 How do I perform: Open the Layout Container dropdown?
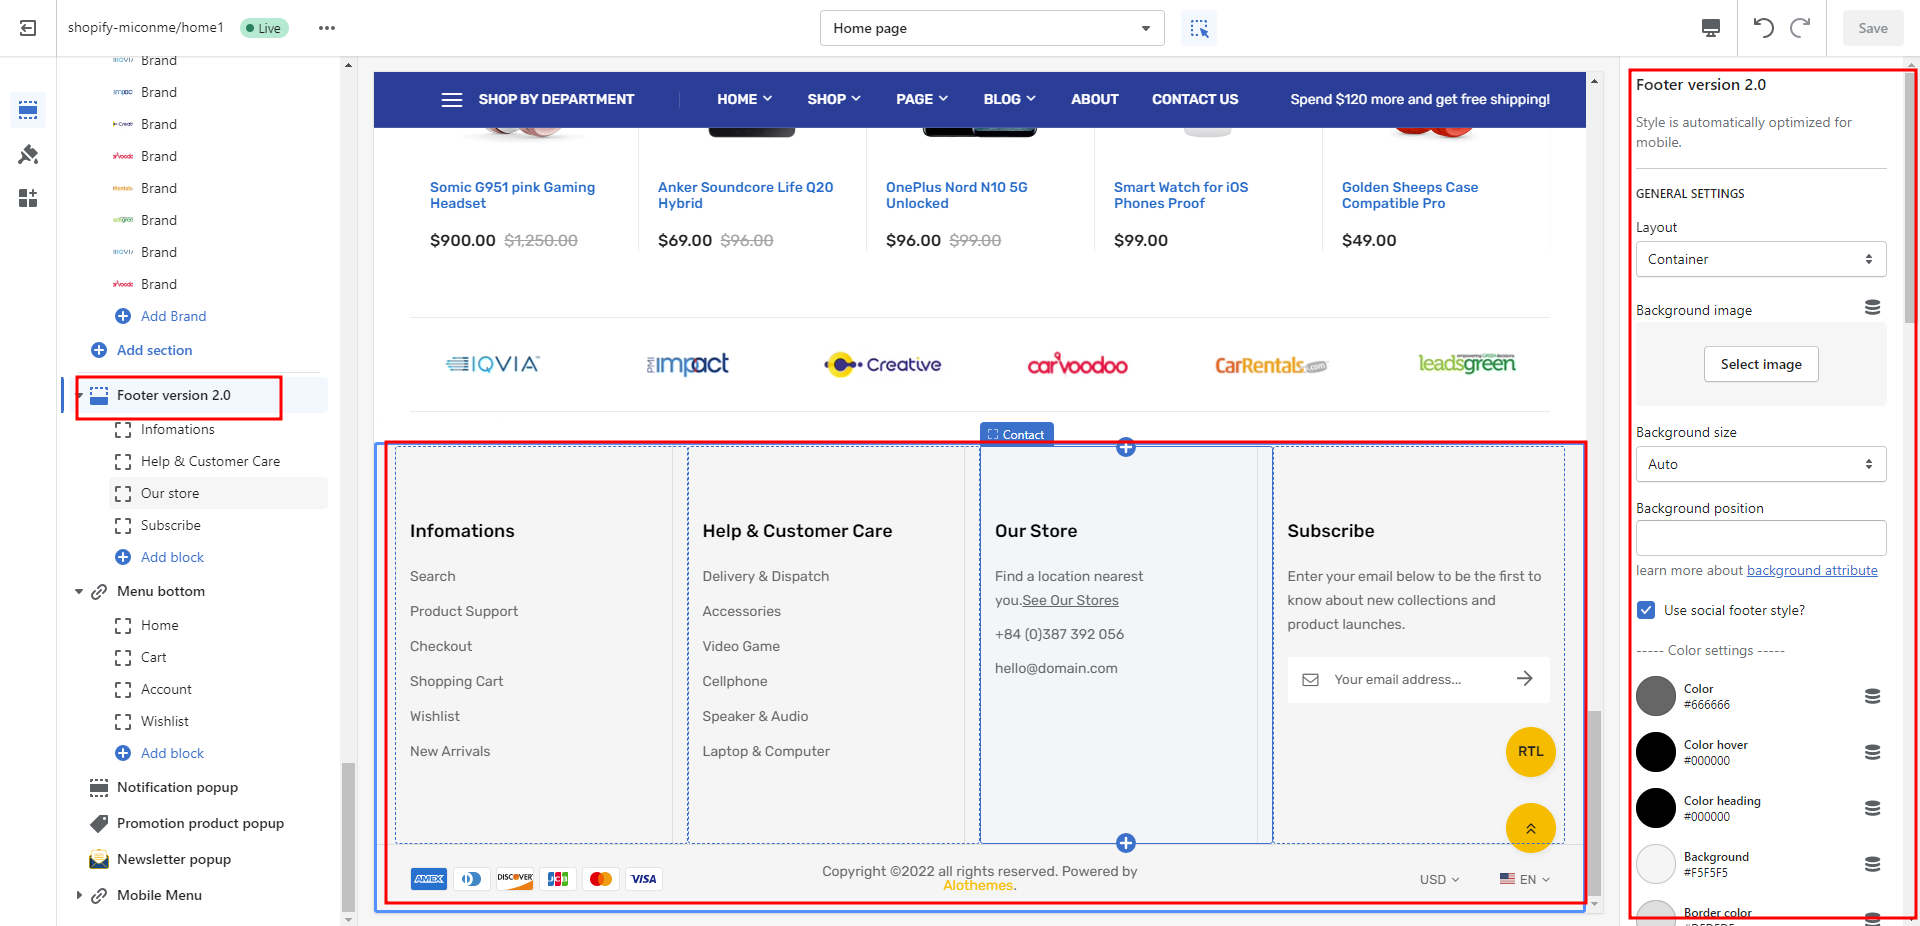click(x=1760, y=259)
